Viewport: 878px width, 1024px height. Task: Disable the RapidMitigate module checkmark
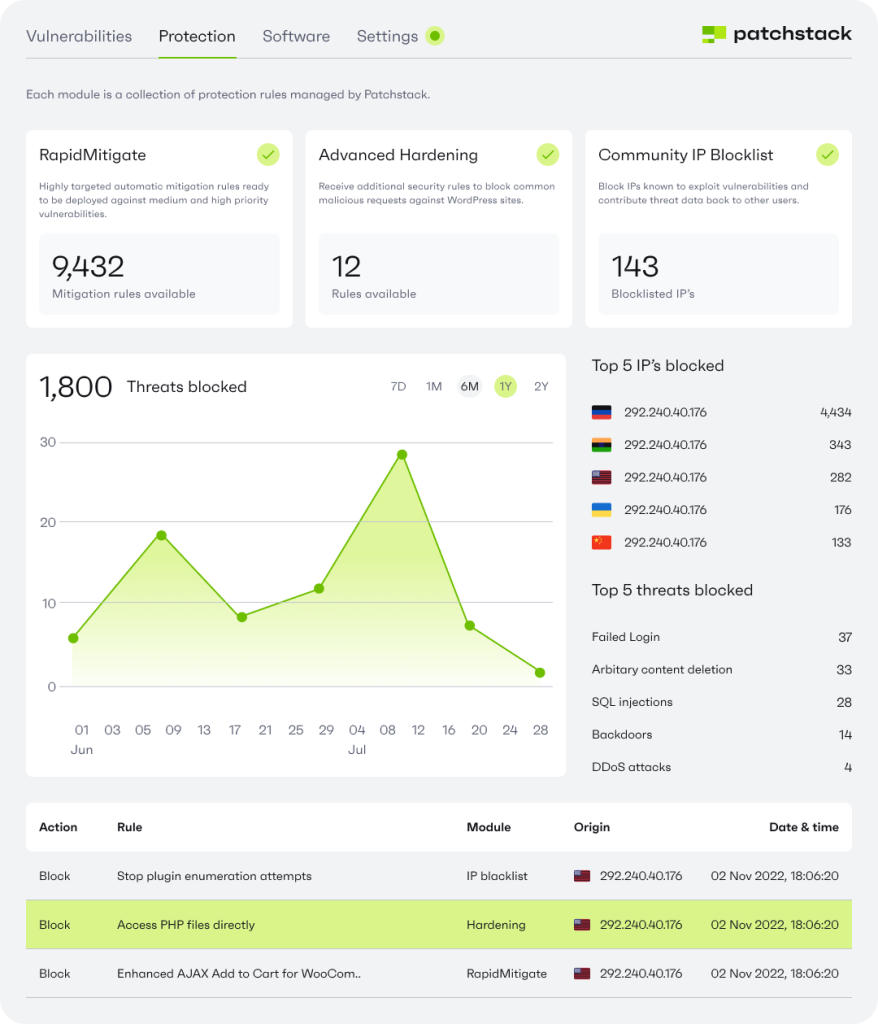click(267, 154)
